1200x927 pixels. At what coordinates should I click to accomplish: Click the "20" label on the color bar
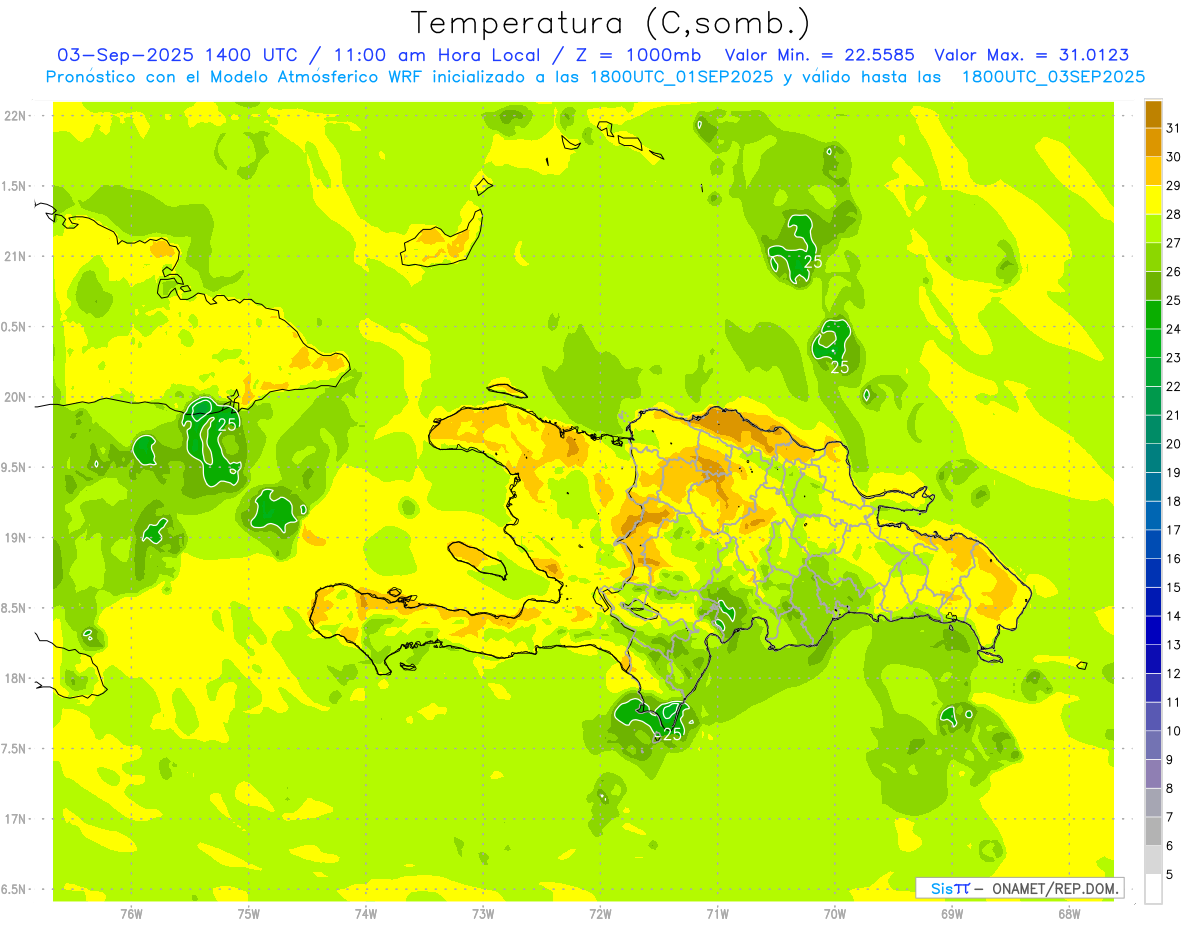(1174, 444)
